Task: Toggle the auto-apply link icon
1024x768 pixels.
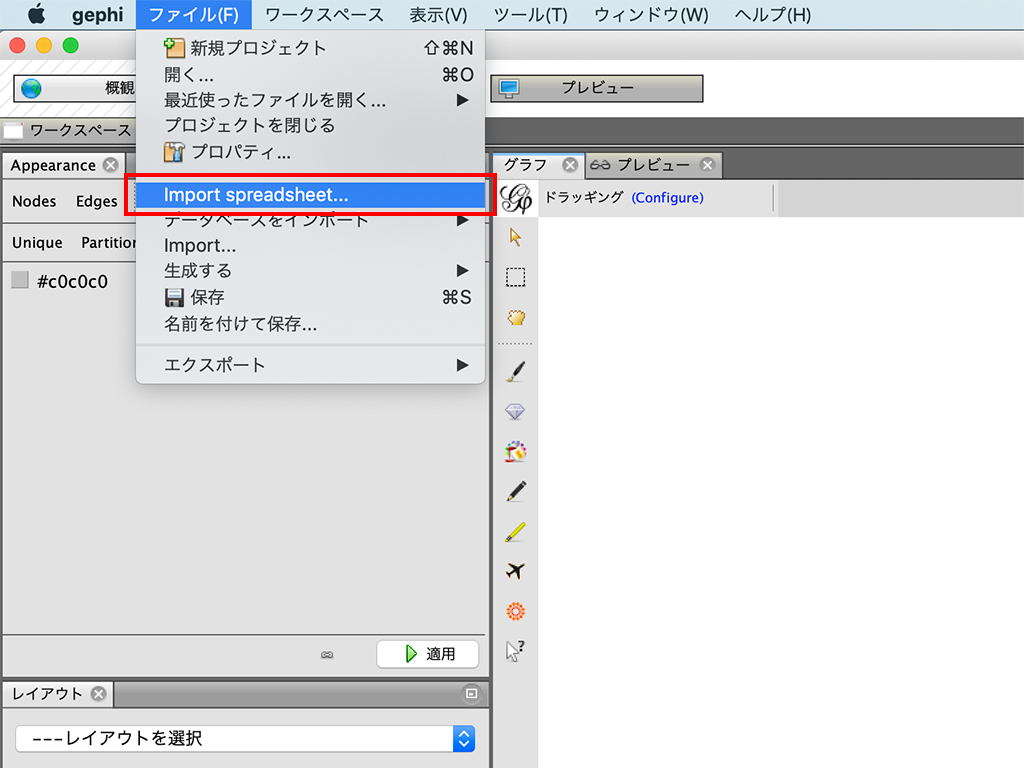Action: (326, 655)
